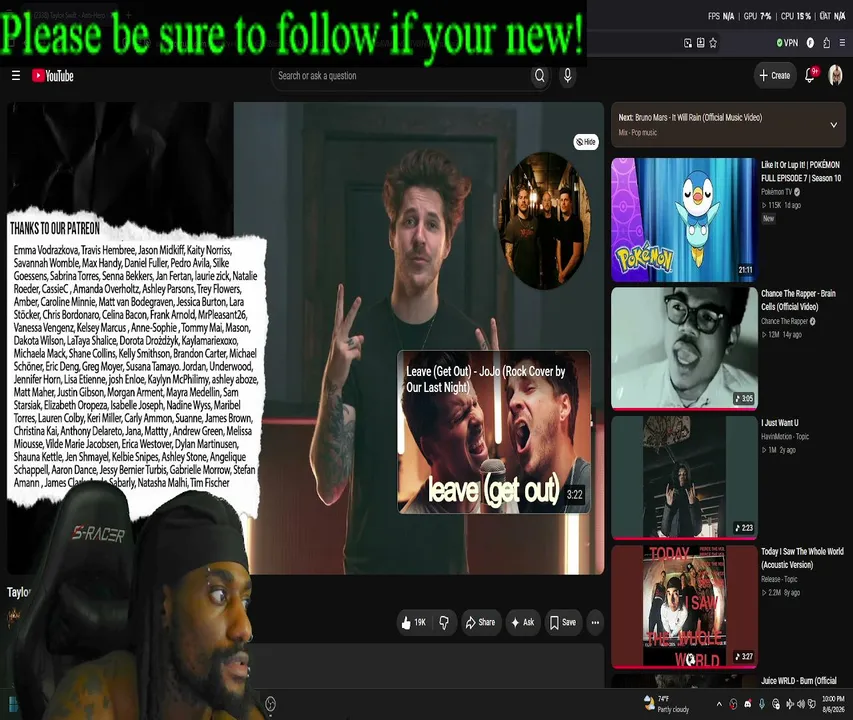Image resolution: width=853 pixels, height=720 pixels.
Task: Click 'Release - Topic' channel name
Action: click(779, 579)
